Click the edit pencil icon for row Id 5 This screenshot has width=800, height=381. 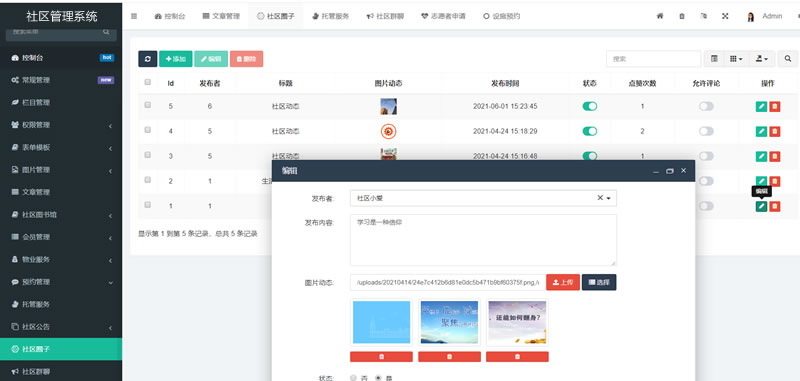[x=761, y=107]
